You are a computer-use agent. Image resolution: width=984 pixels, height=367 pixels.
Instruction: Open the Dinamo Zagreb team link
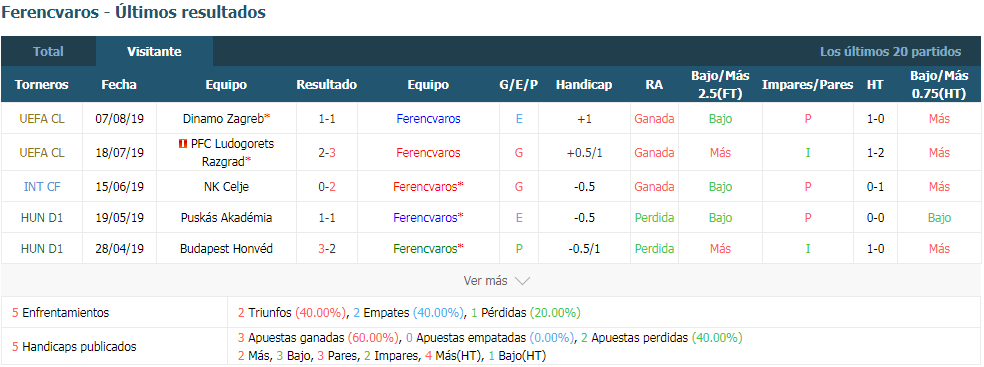(223, 119)
